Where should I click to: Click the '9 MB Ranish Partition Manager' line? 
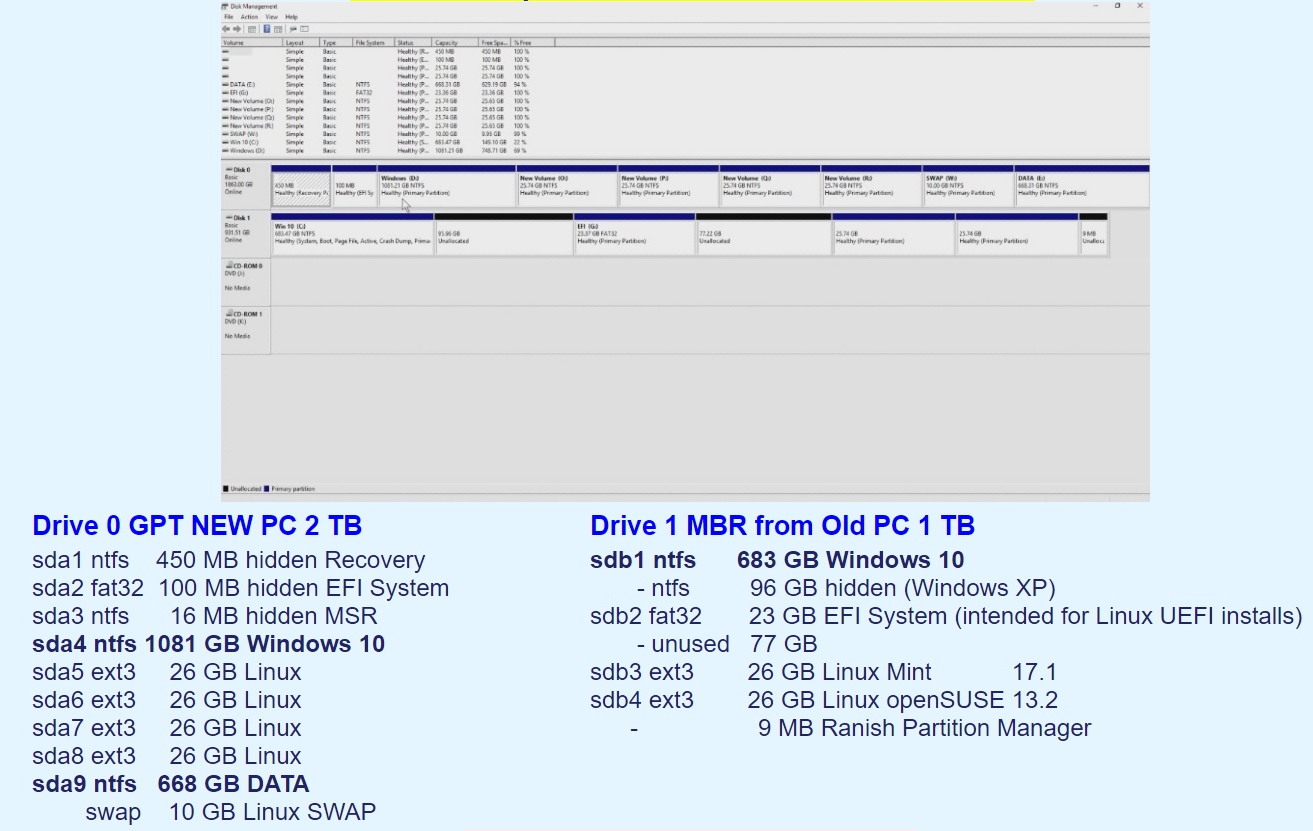coord(924,728)
